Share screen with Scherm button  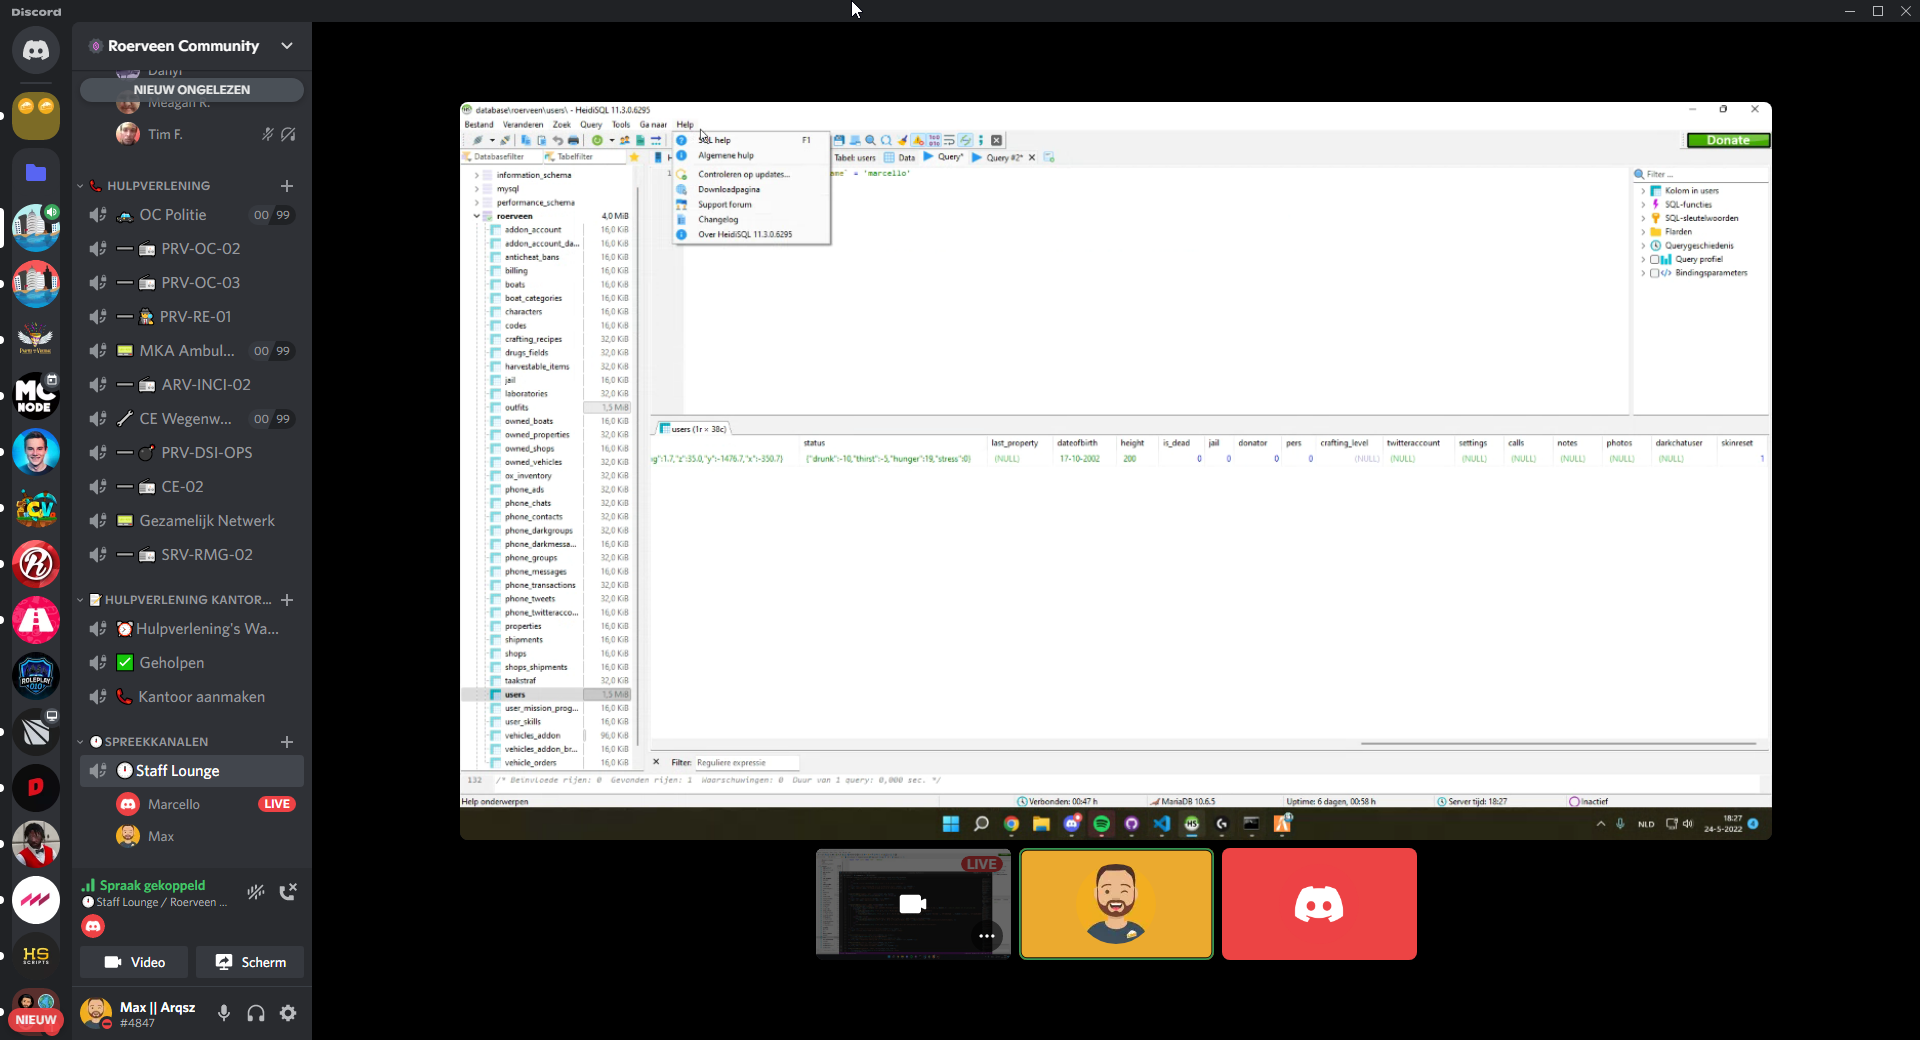[x=251, y=962]
